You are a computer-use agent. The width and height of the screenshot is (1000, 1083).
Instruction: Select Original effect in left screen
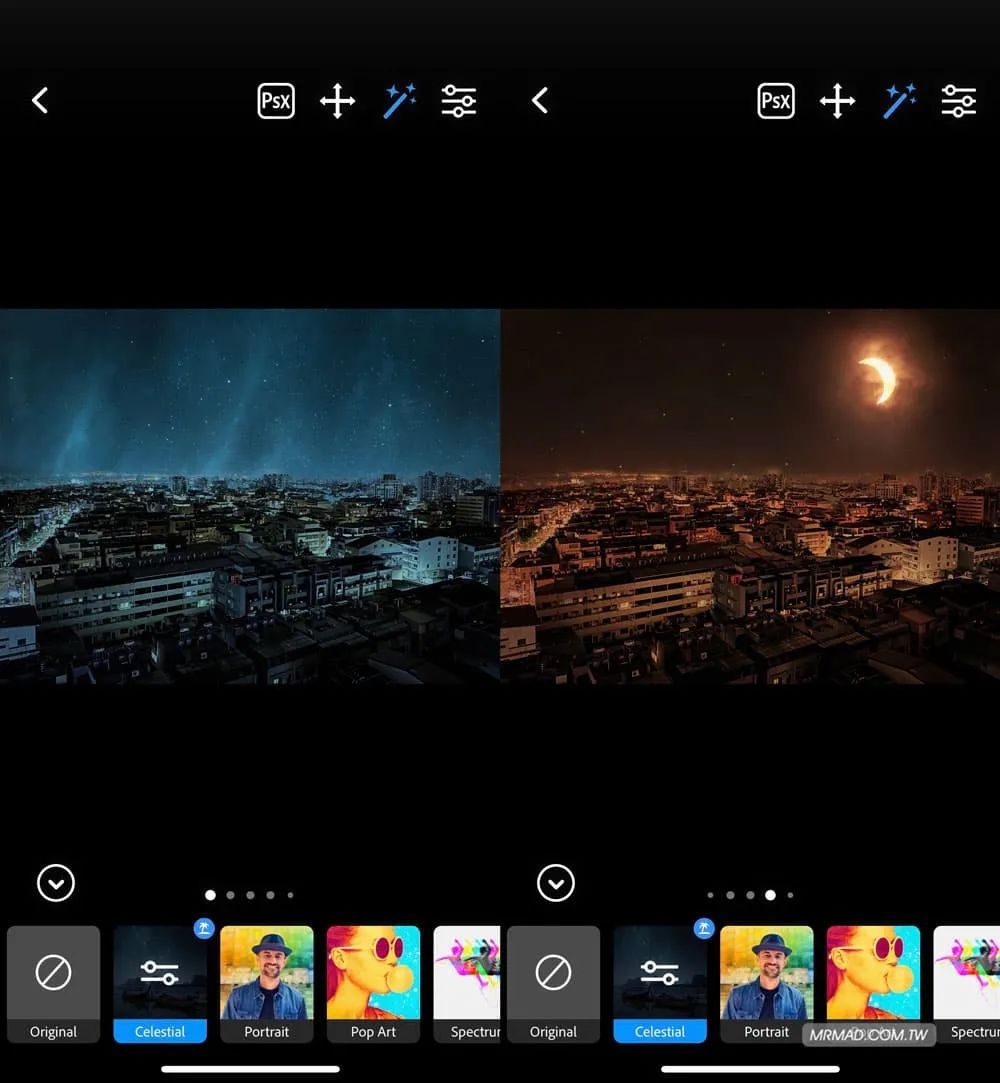coord(53,984)
